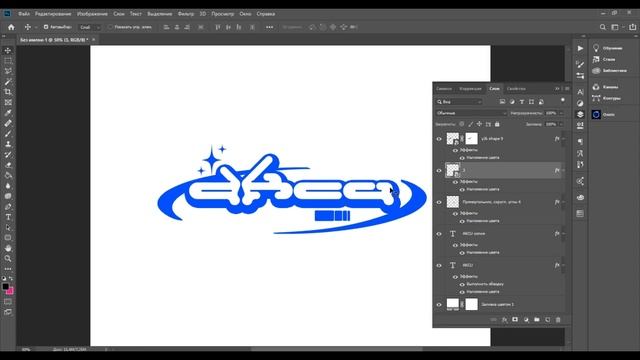The width and height of the screenshot is (640, 360).
Task: Open the Styles panel button
Action: [604, 59]
